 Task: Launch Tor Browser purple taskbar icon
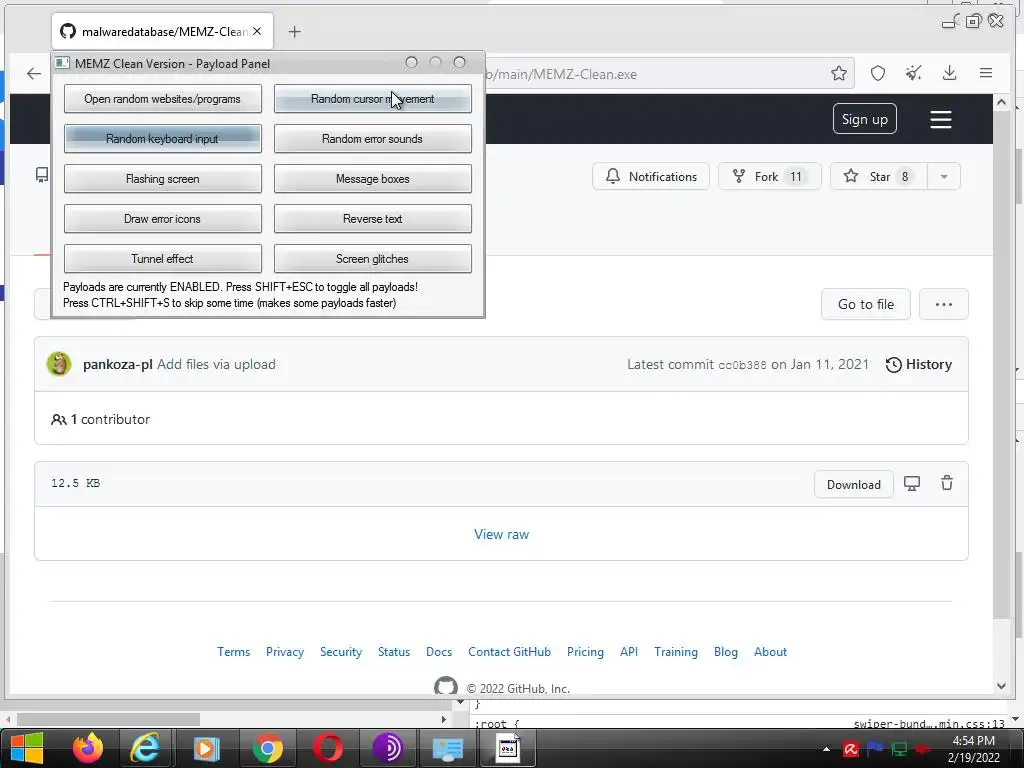click(x=387, y=748)
